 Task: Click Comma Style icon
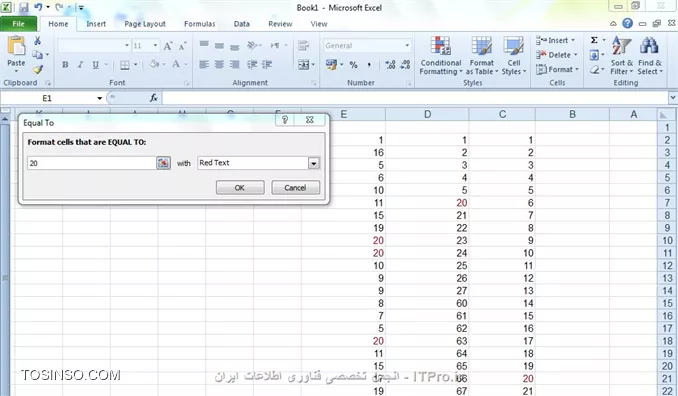369,65
